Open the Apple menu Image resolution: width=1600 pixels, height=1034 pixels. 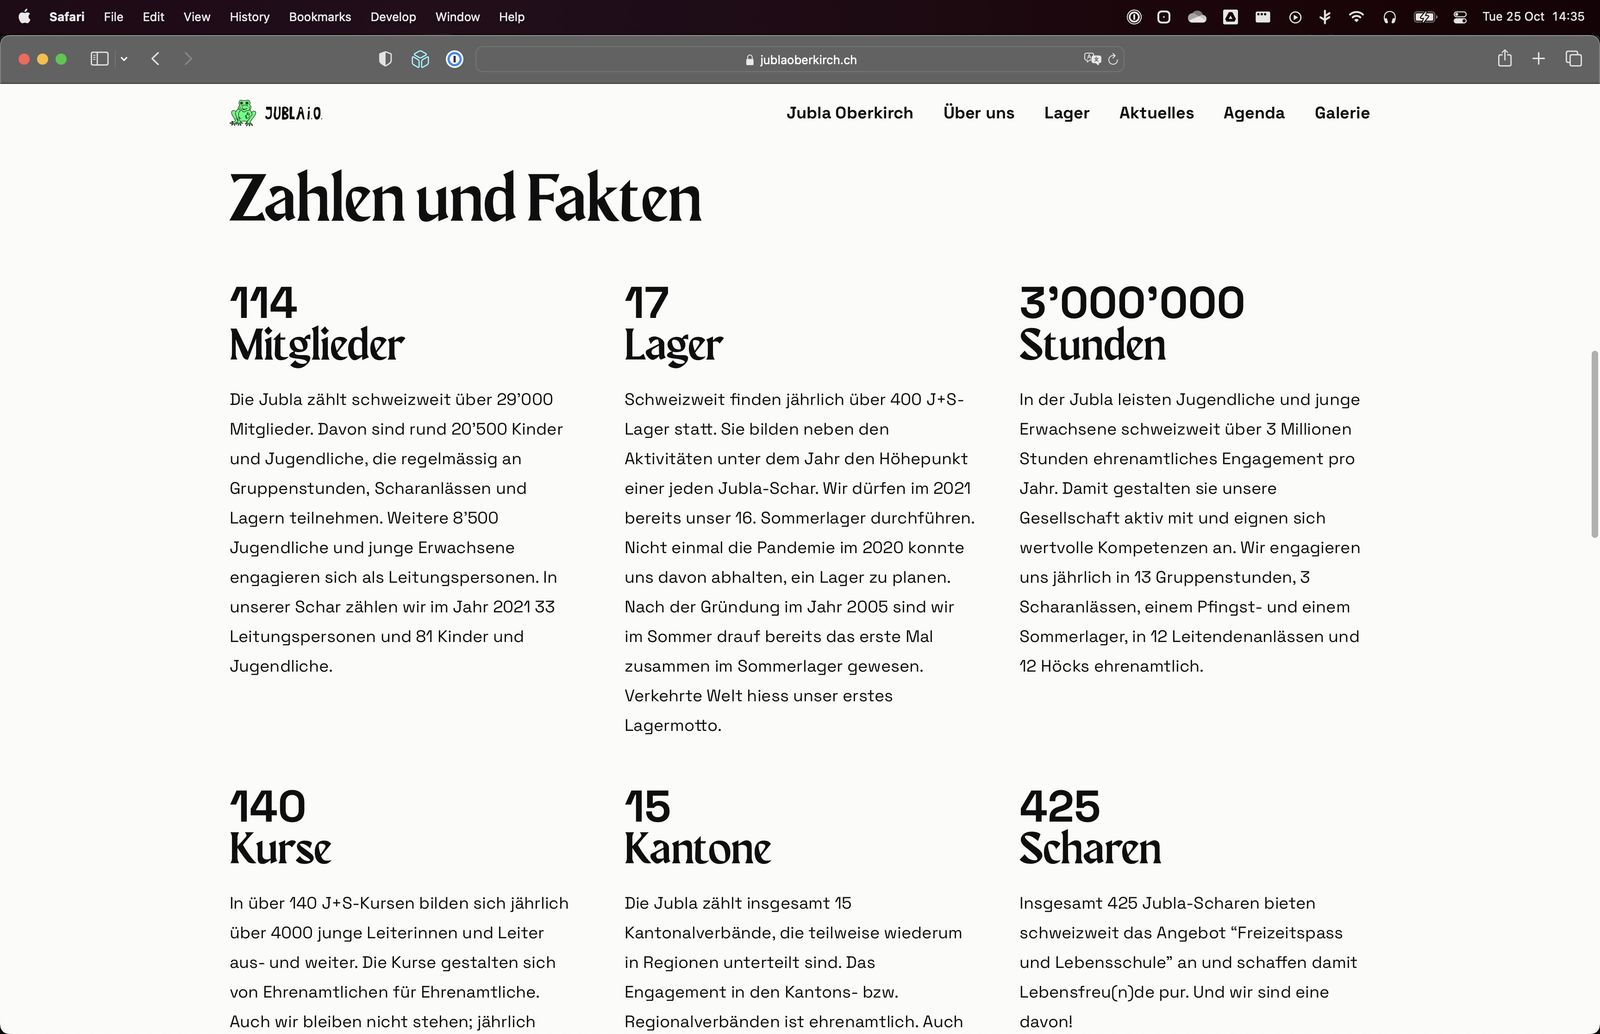click(24, 16)
